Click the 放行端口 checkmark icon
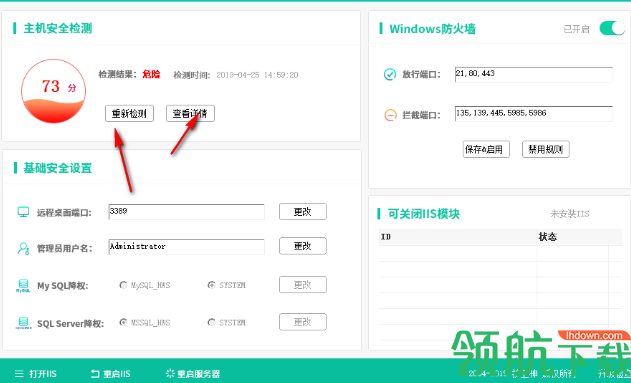Image resolution: width=631 pixels, height=383 pixels. [390, 74]
